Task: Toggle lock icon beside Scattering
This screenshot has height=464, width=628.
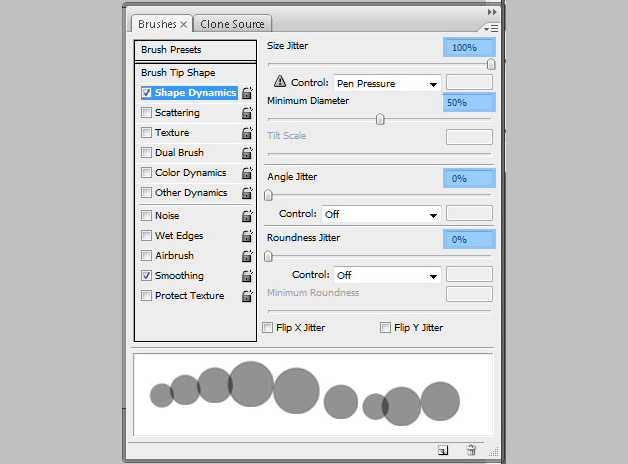Action: [x=247, y=113]
